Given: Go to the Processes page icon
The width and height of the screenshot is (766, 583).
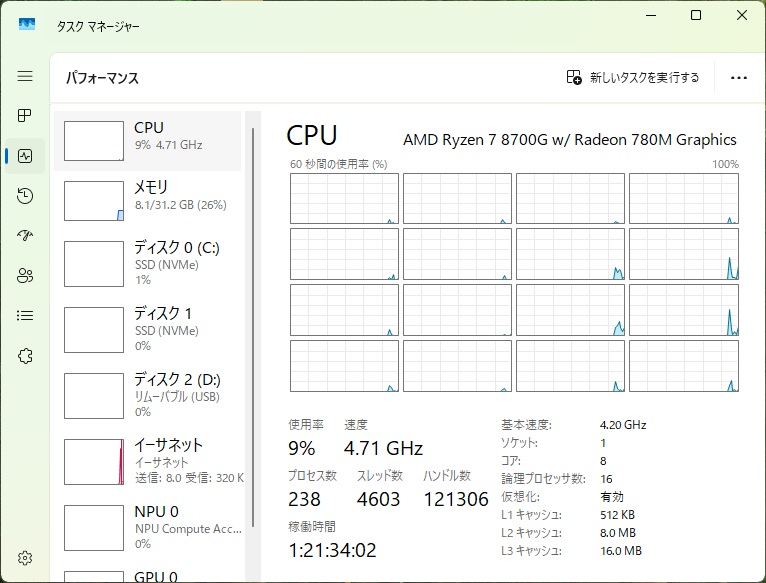Looking at the screenshot, I should click(x=25, y=116).
